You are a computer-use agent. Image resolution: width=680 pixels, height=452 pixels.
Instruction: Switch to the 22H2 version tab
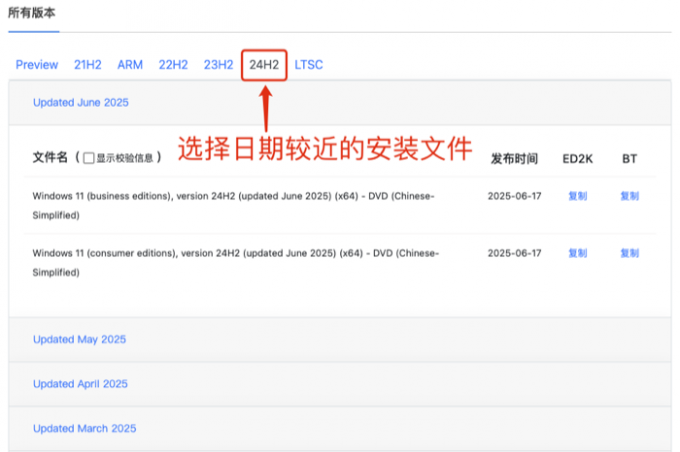173,65
